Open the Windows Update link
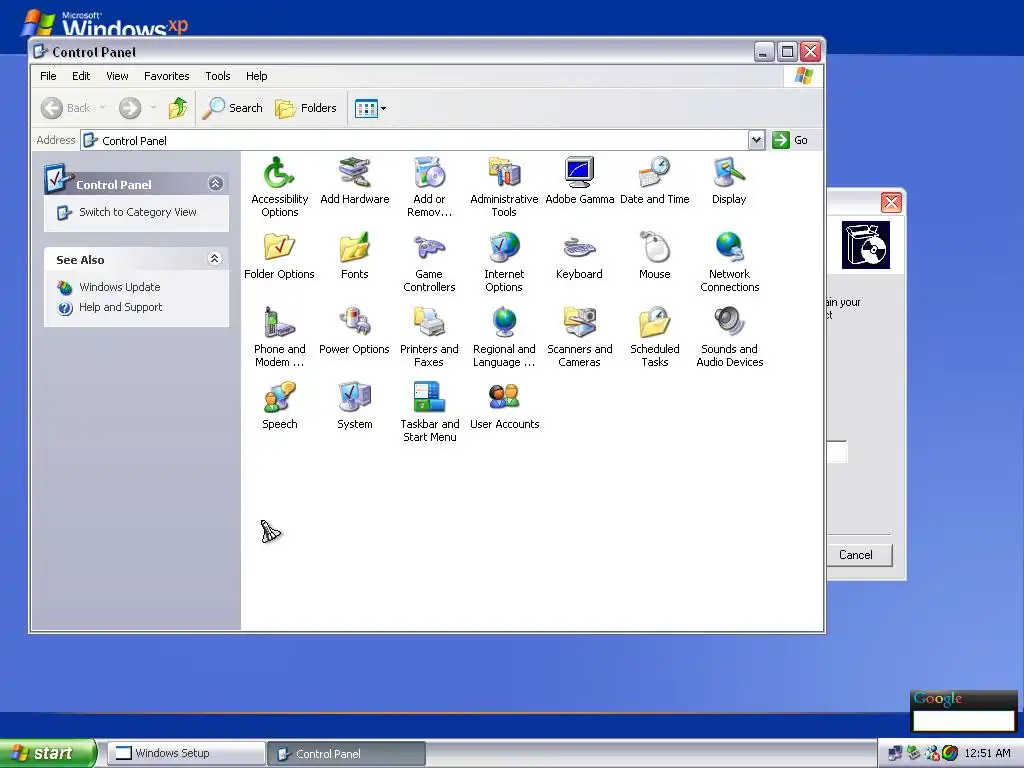Viewport: 1024px width, 768px height. [120, 287]
